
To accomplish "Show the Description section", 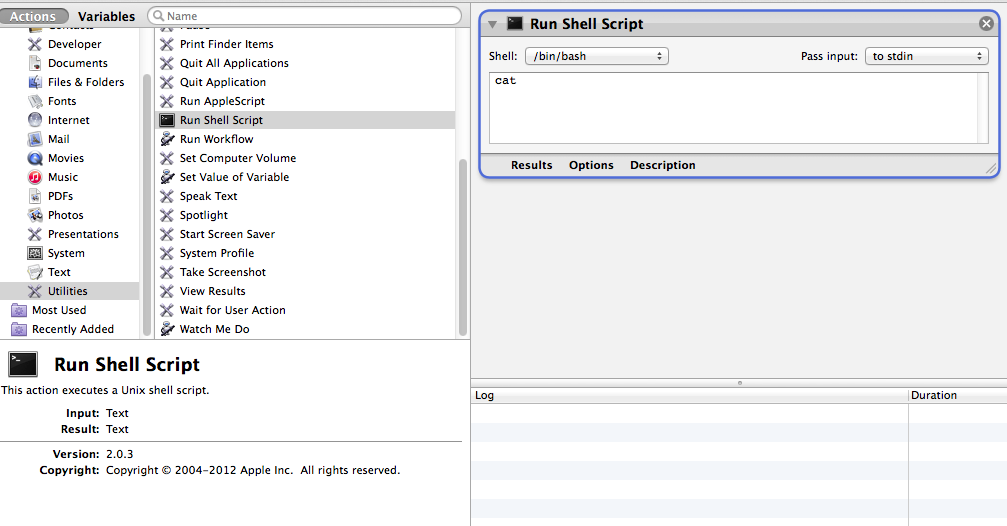I will click(662, 165).
